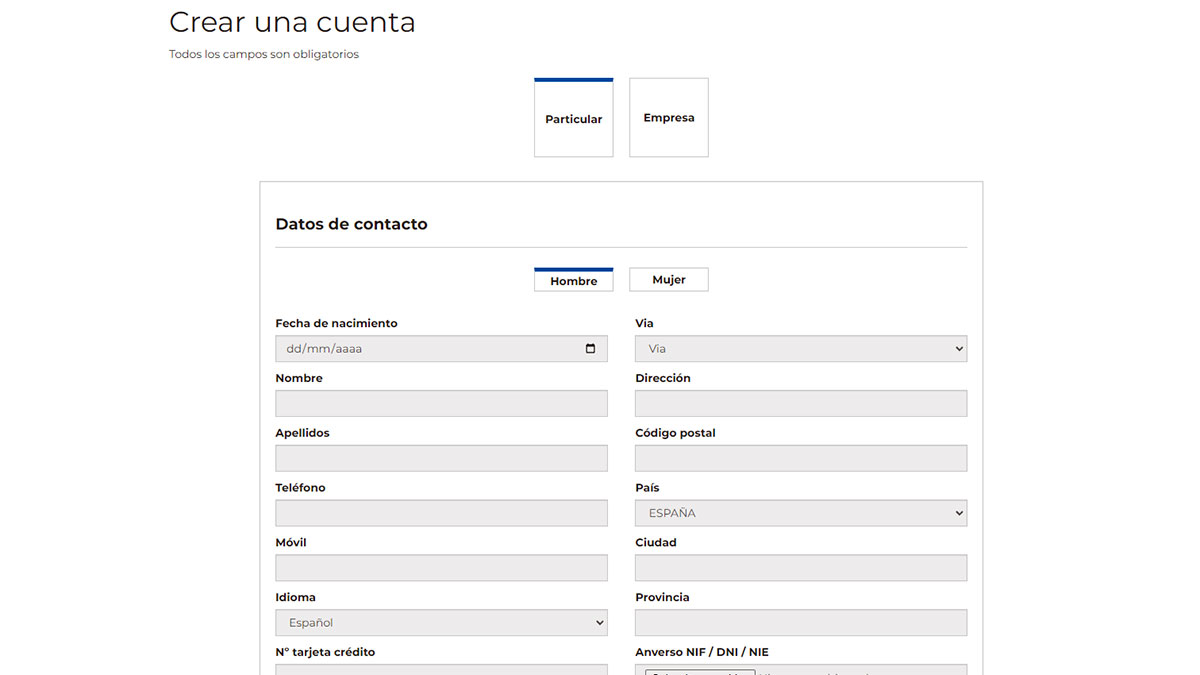Select the Provincia input field
The width and height of the screenshot is (1200, 675).
800,622
